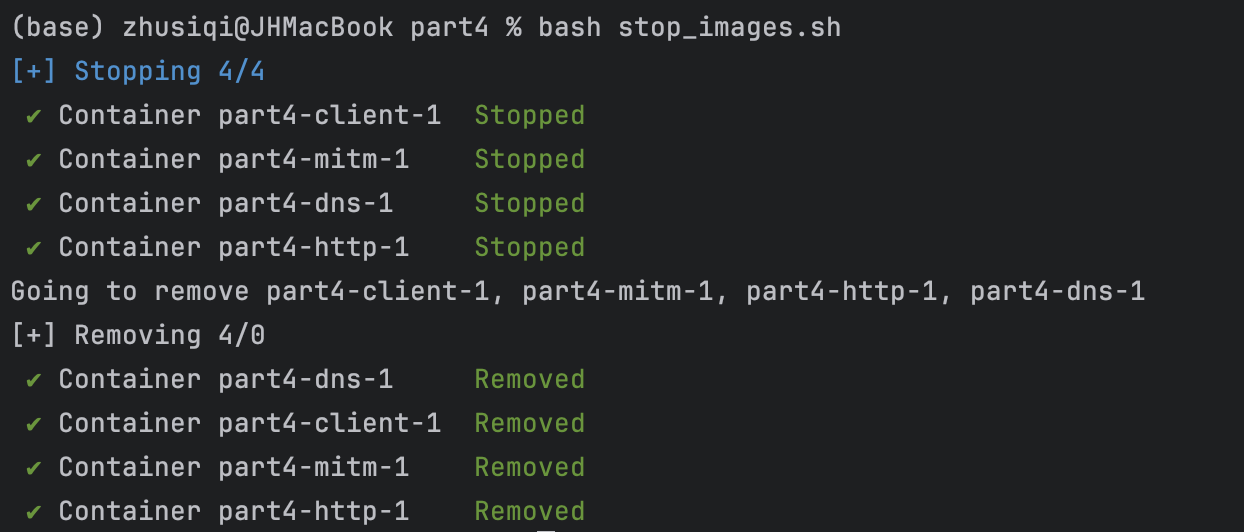Screen dimensions: 1244x532
Task: Click the "[+] Stopping 4/4" status line
Action: coord(138,72)
